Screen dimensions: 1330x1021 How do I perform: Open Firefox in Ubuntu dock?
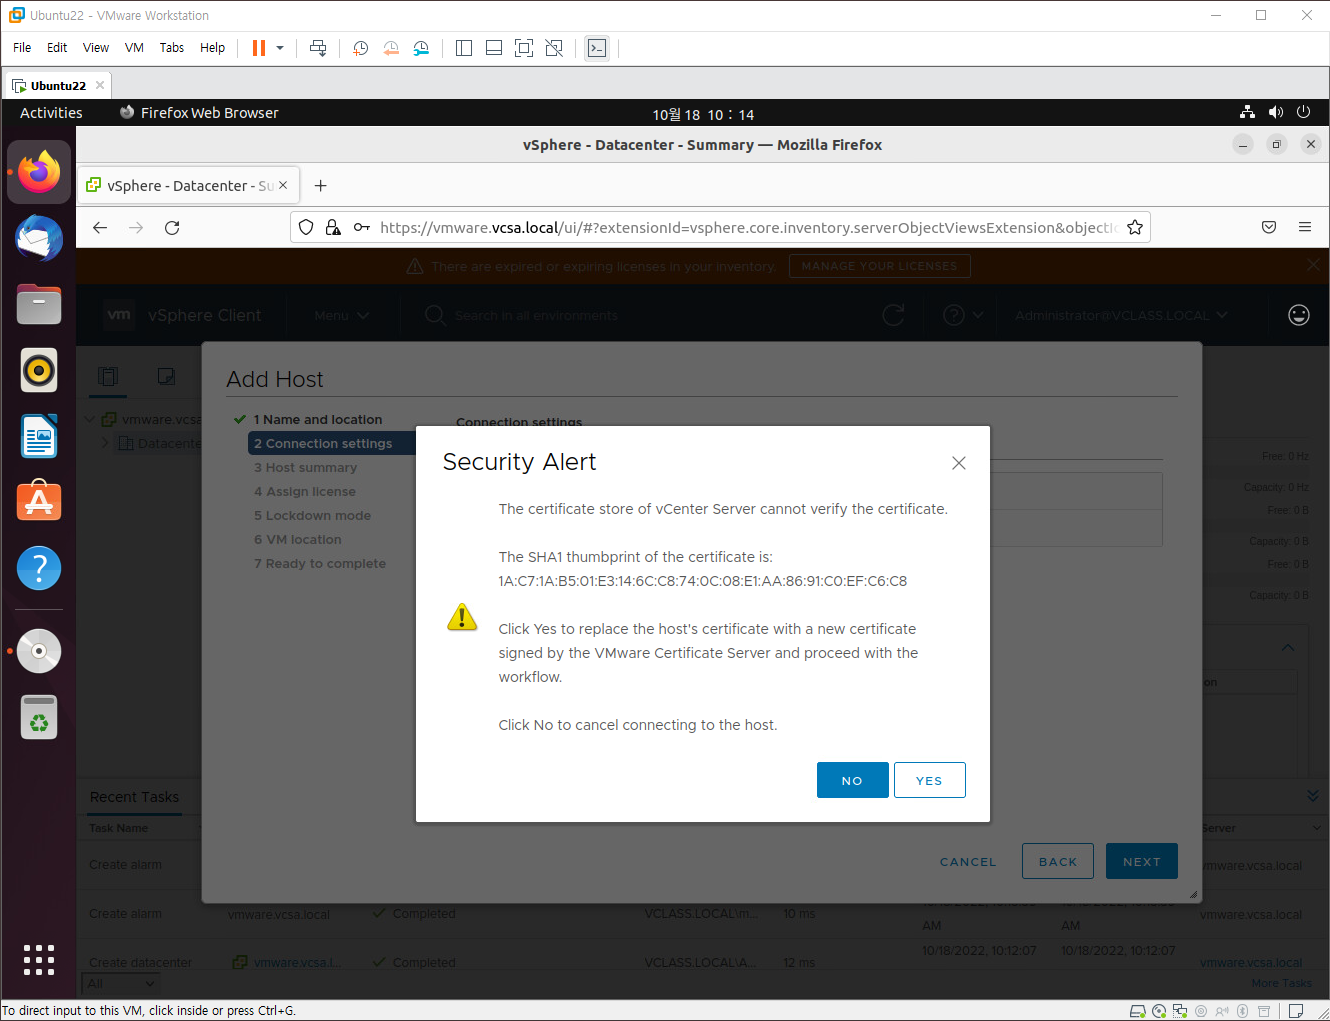[39, 172]
